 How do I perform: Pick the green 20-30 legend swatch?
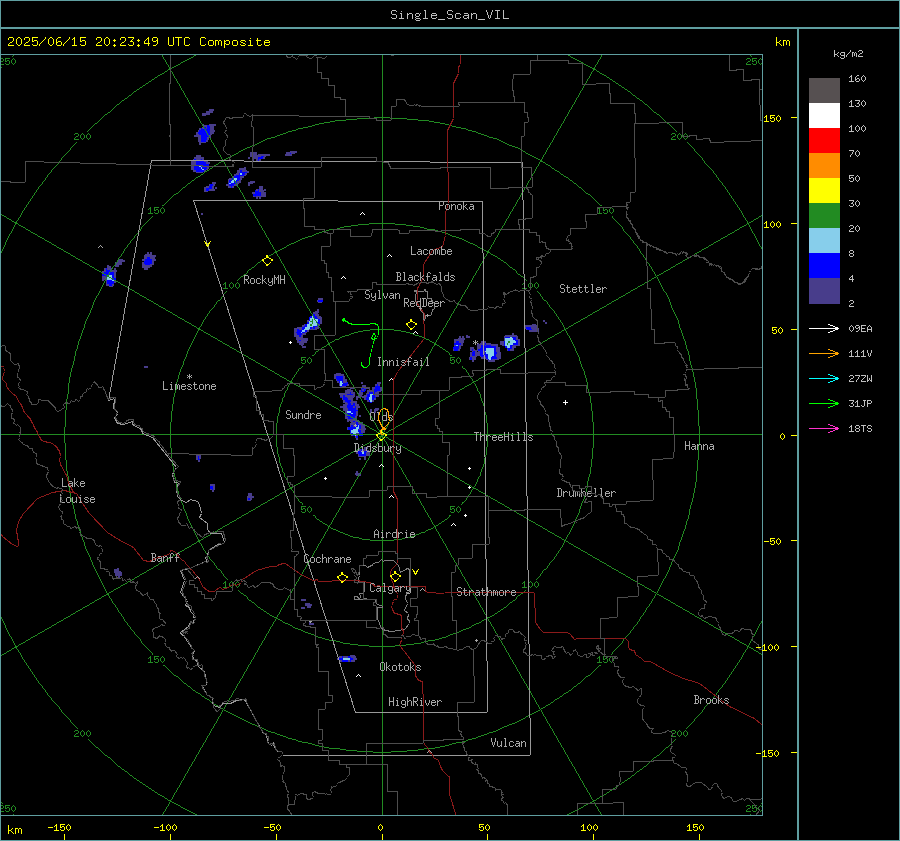click(x=824, y=216)
